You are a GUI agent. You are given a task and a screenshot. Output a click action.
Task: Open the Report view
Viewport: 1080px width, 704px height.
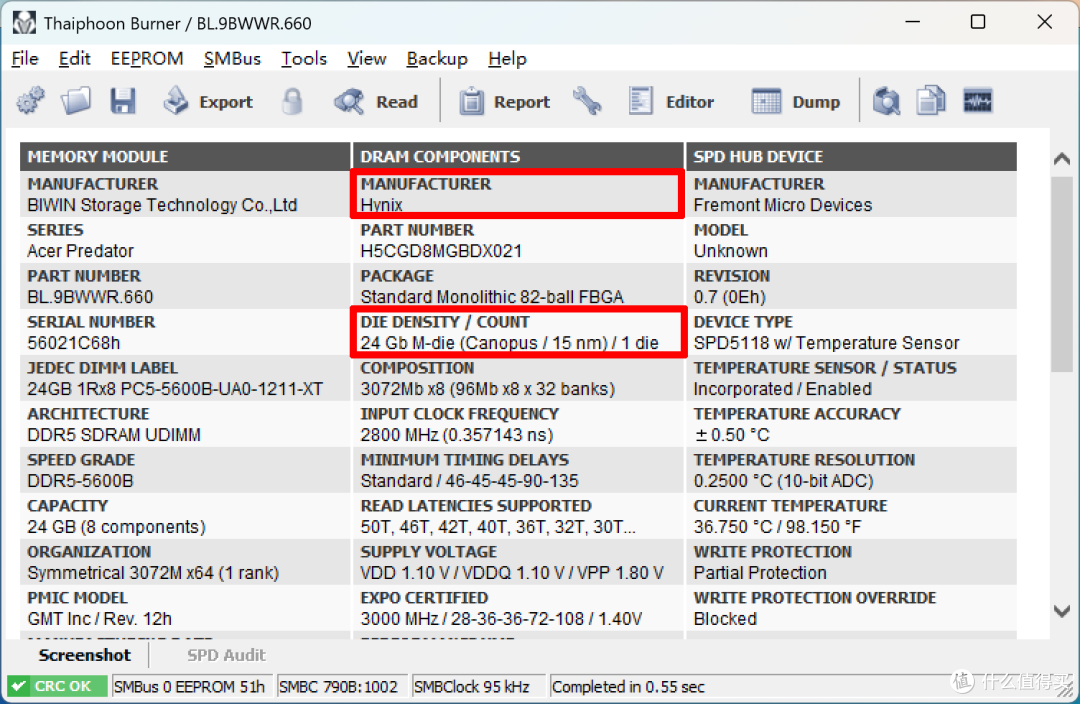click(x=505, y=101)
